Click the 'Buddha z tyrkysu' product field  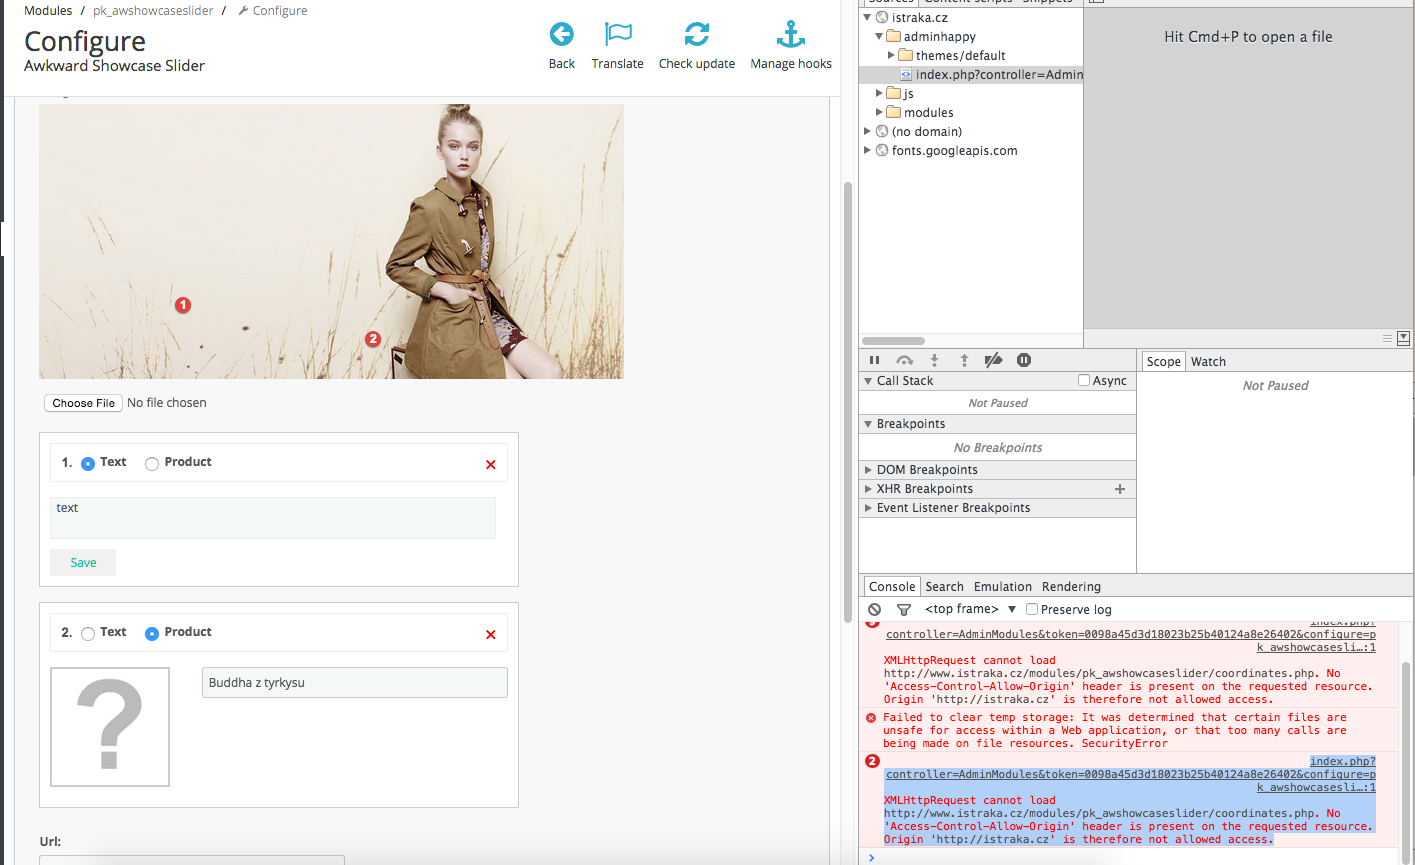[x=355, y=682]
